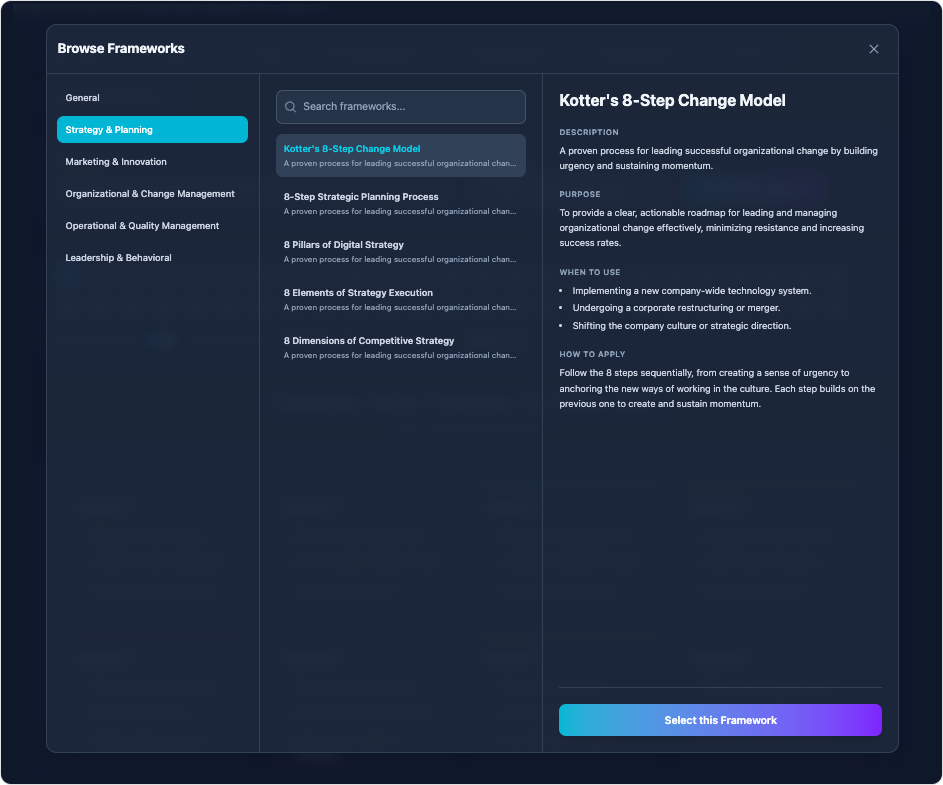The height and width of the screenshot is (785, 943).
Task: Pick the 8 Pillars of Digital Strategy
Action: pyautogui.click(x=400, y=251)
